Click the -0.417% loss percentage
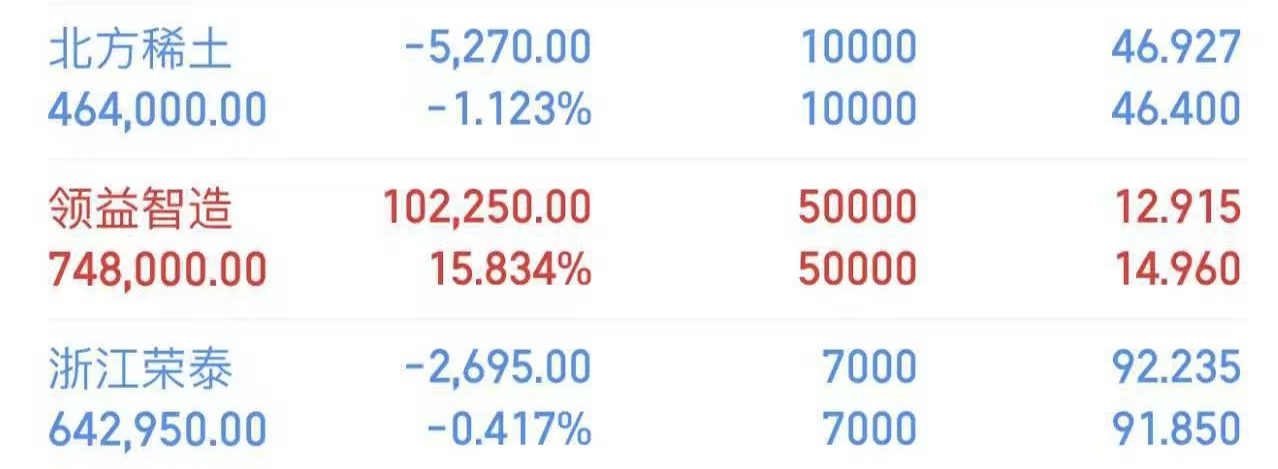 pyautogui.click(x=509, y=430)
